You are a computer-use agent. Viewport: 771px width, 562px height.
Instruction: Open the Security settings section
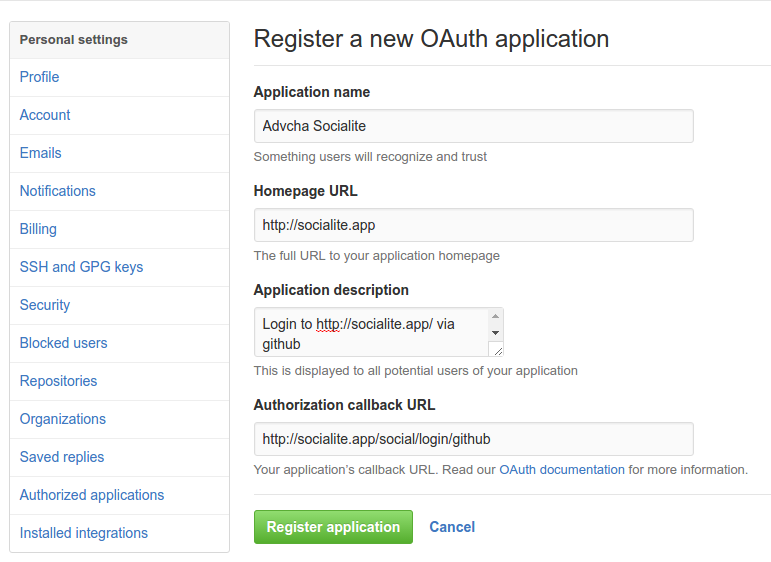45,305
